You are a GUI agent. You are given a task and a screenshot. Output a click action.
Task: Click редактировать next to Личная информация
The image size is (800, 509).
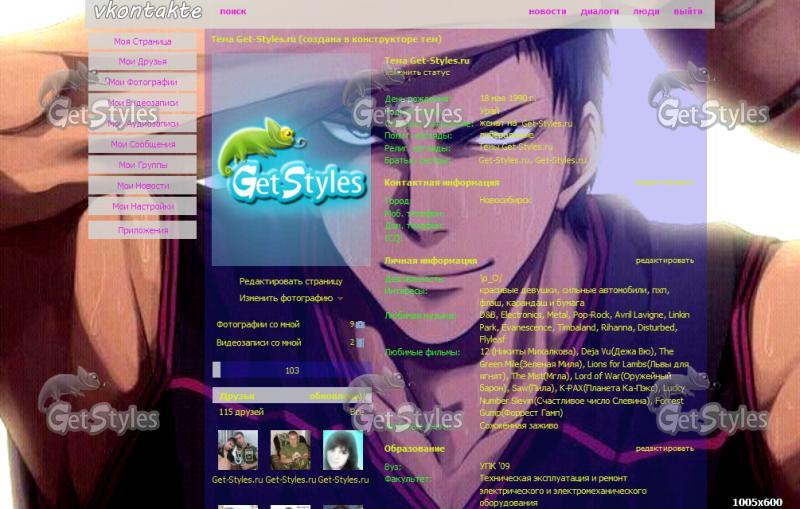[664, 260]
